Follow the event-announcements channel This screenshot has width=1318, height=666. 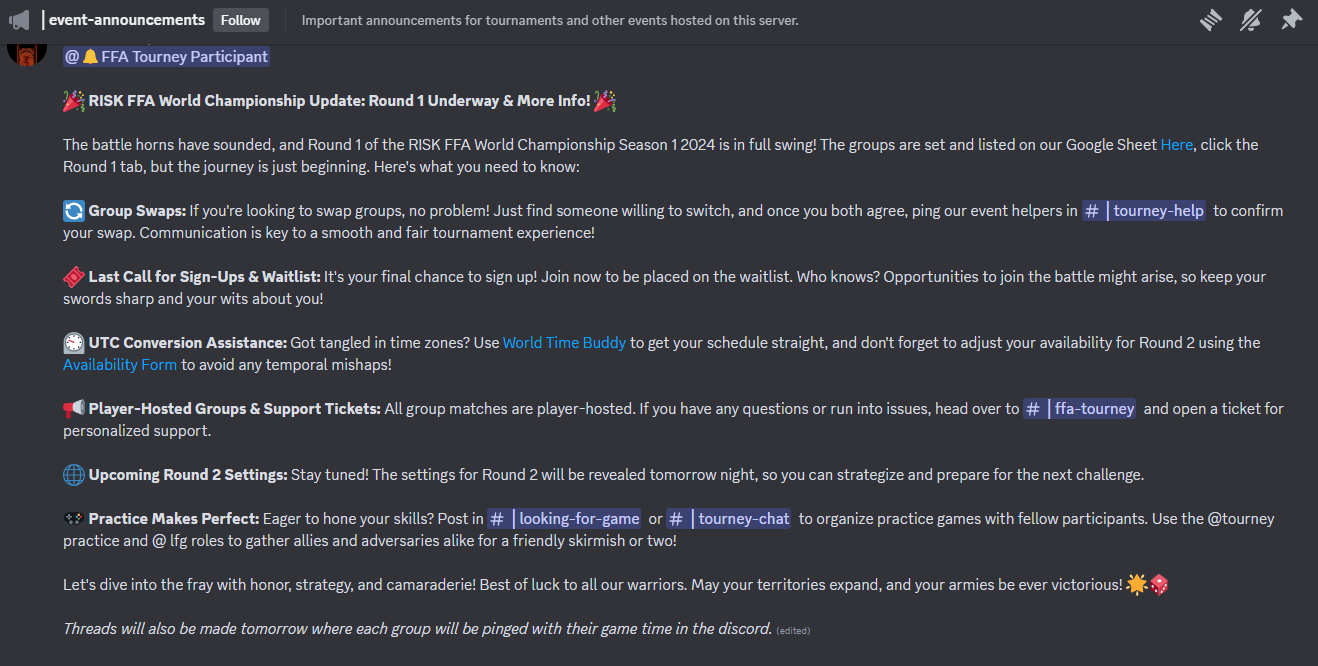[241, 20]
